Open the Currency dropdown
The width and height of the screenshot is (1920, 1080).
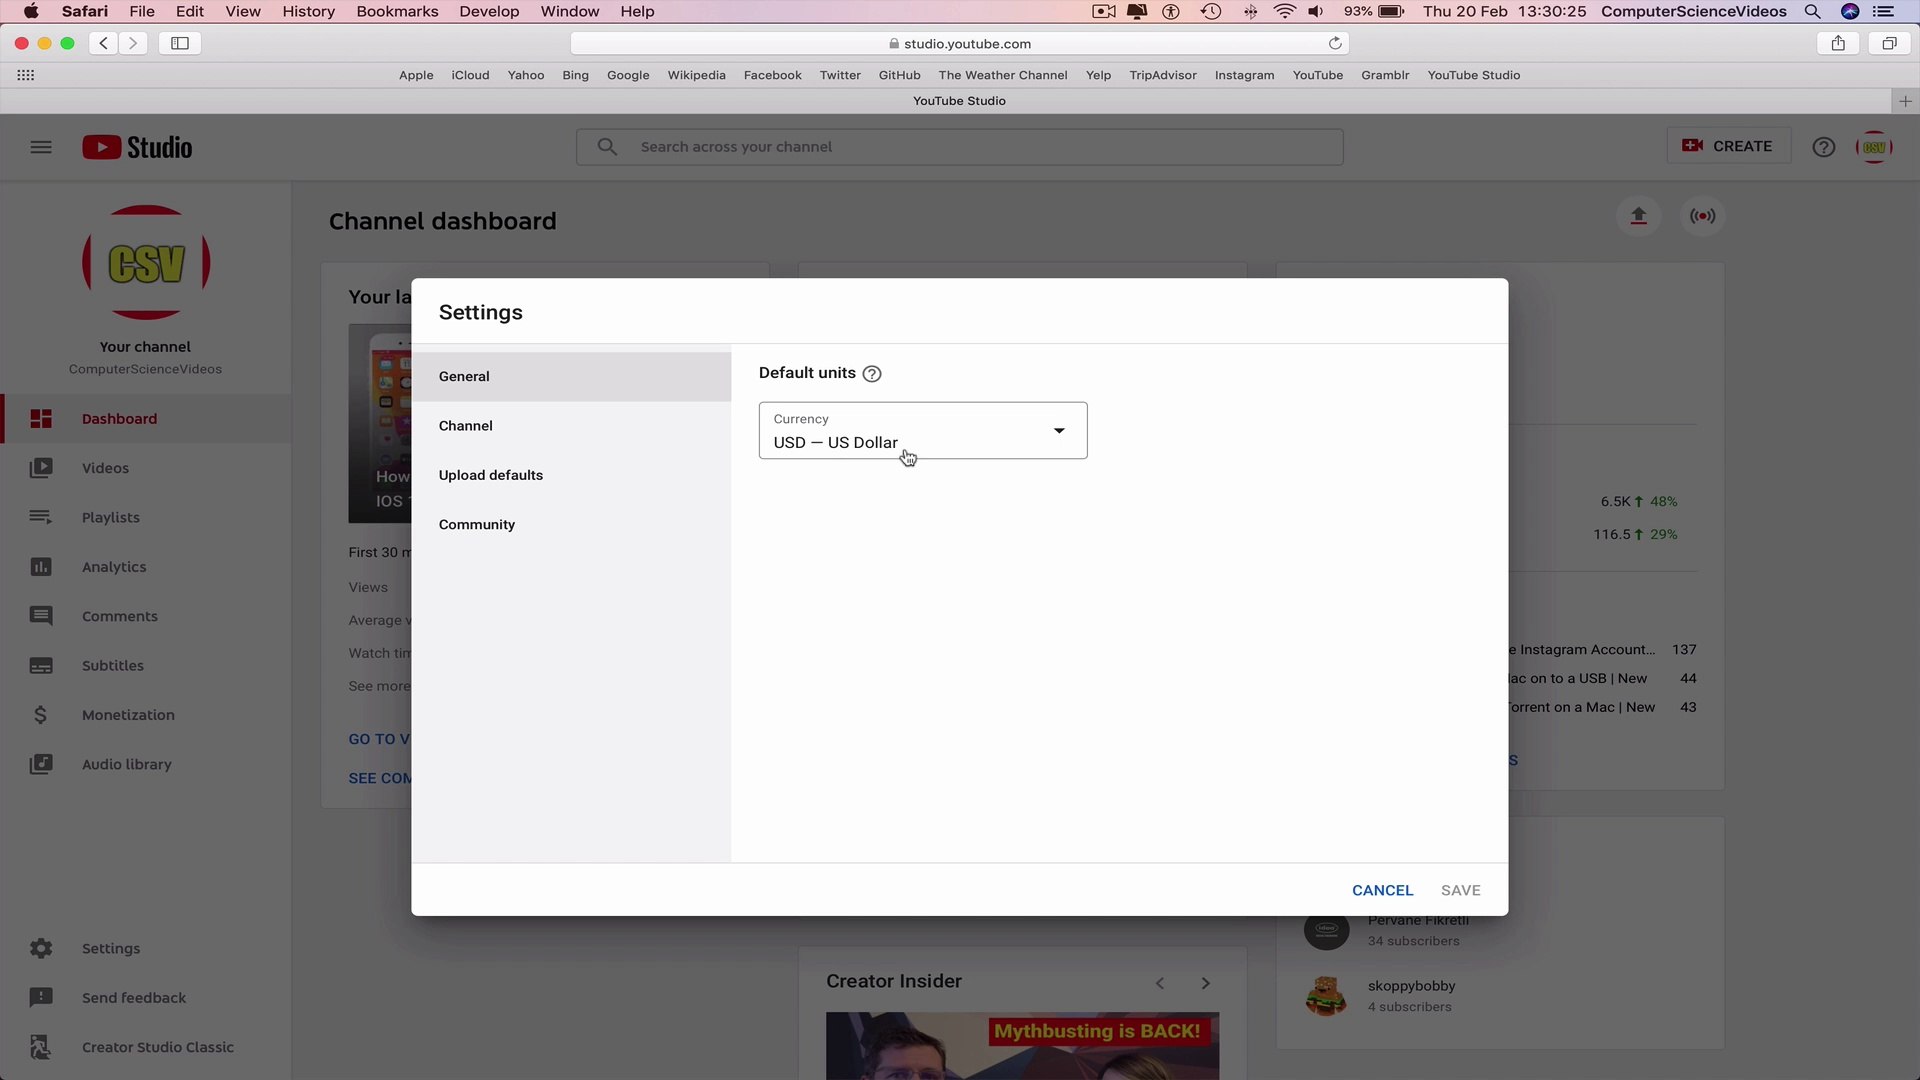coord(1058,431)
